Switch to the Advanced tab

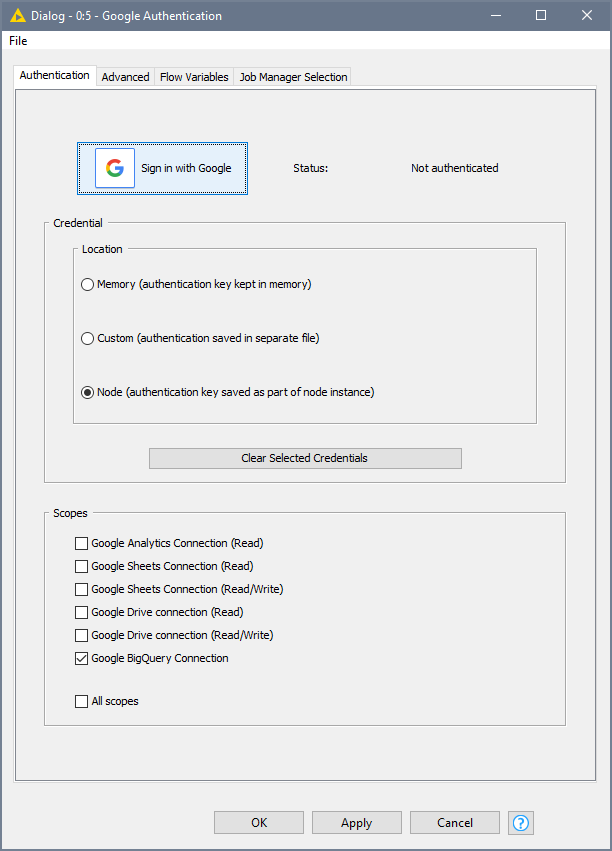pos(125,77)
